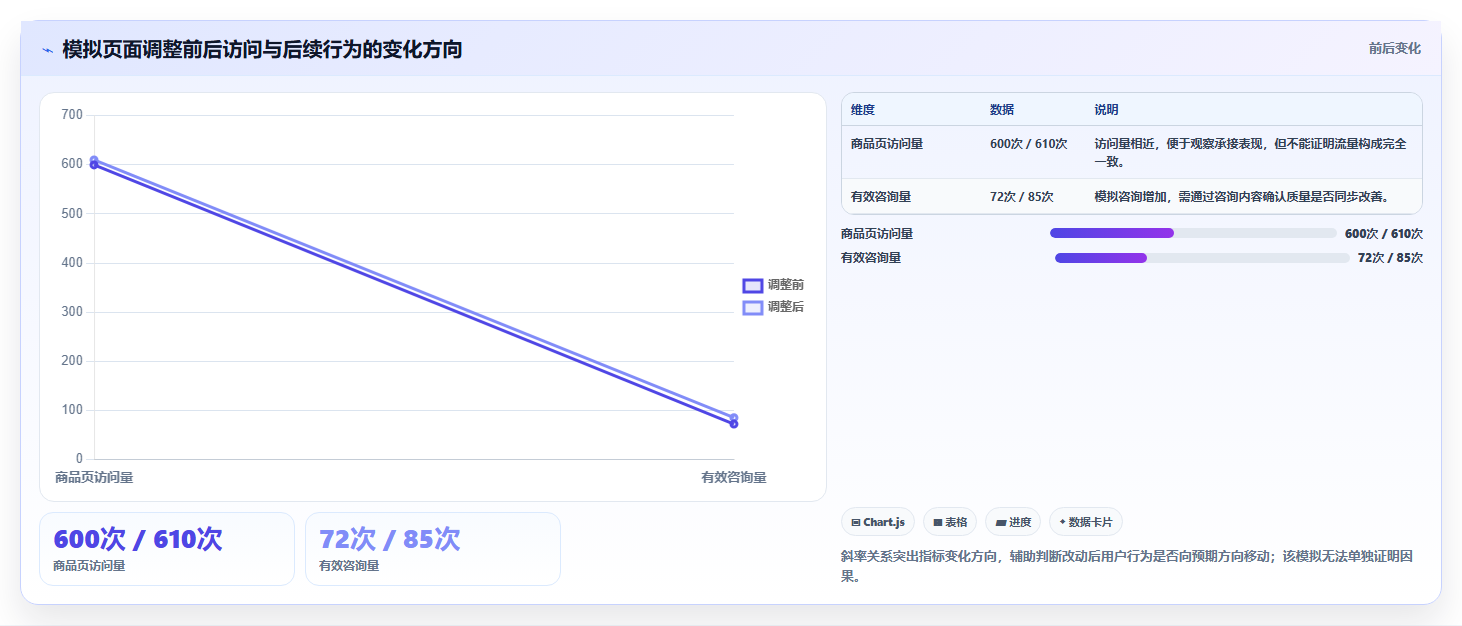
Task: Click the description starting 模拟咨询增加
Action: click(x=1242, y=197)
